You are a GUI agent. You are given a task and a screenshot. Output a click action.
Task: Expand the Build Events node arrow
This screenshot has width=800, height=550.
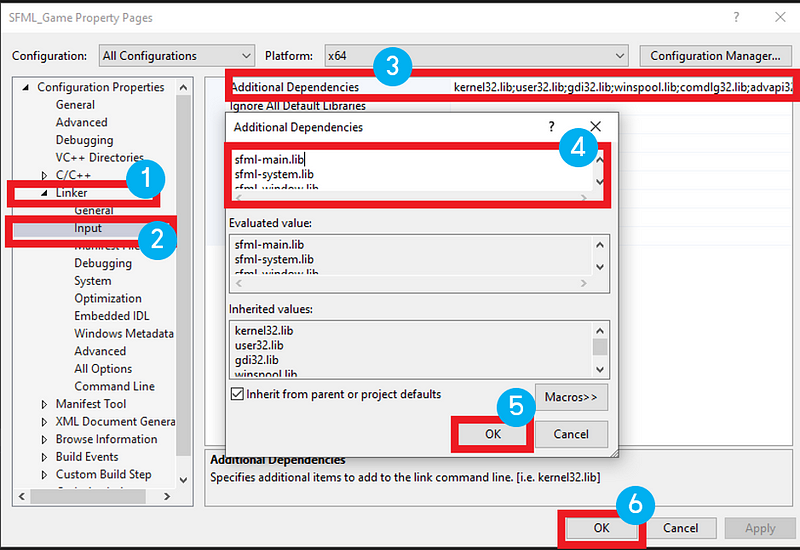pos(44,457)
